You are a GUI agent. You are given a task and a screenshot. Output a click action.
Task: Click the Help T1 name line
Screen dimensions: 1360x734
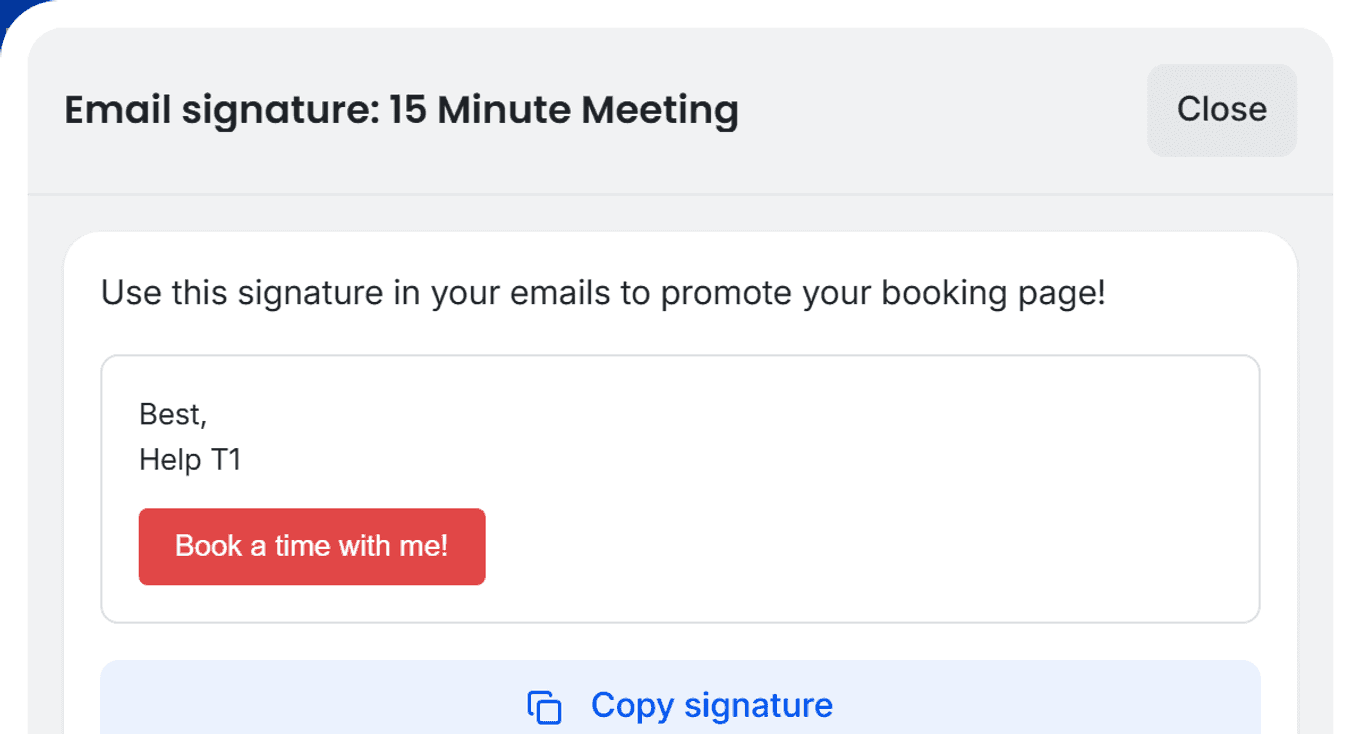click(190, 459)
